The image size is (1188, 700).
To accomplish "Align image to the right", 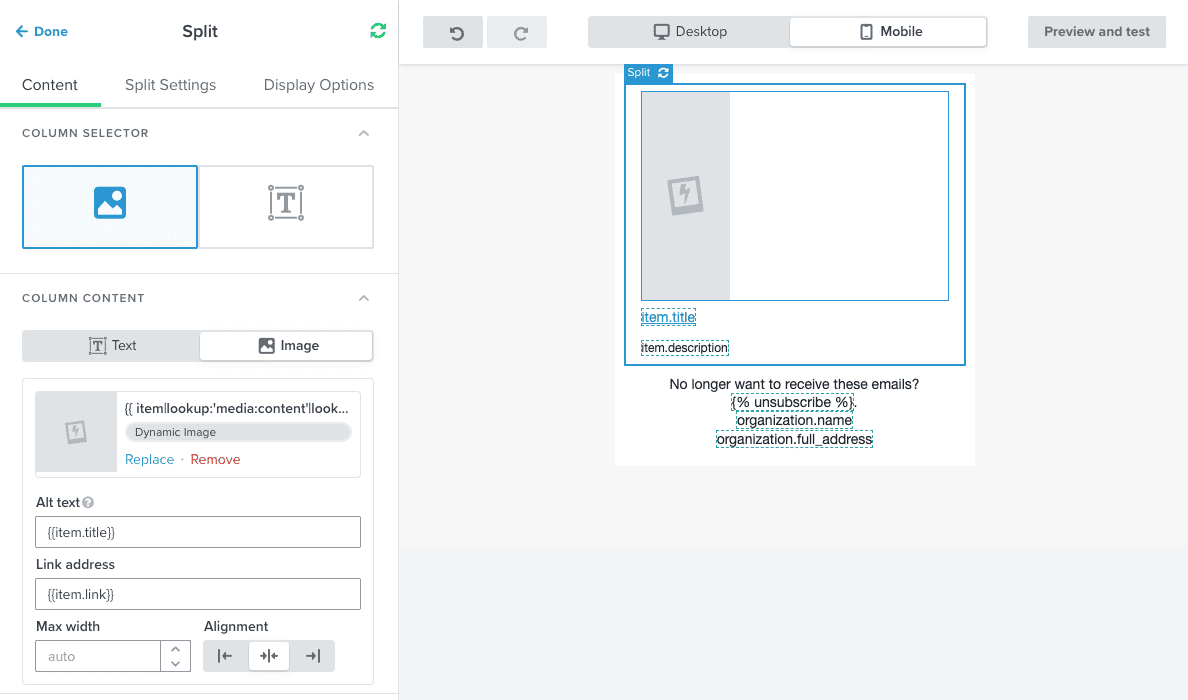I will click(x=313, y=656).
